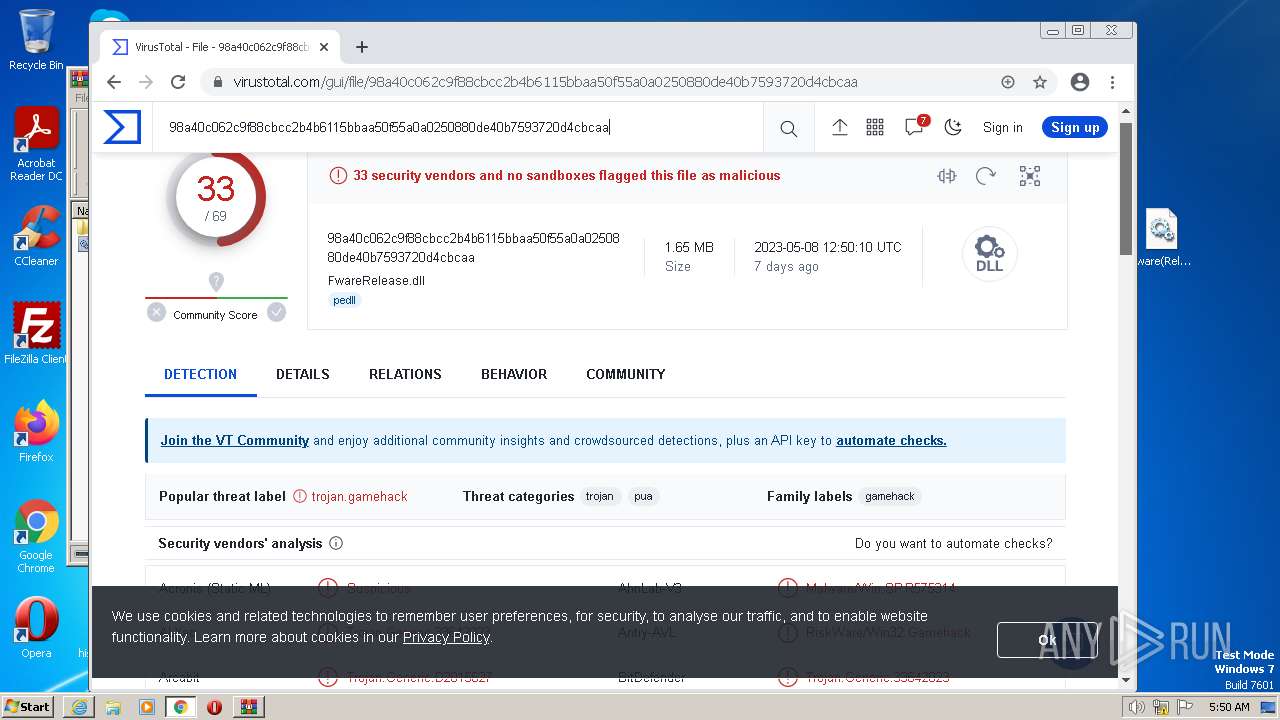Screen dimensions: 1280x720
Task: Click Security vendors' analysis info icon
Action: [x=336, y=544]
